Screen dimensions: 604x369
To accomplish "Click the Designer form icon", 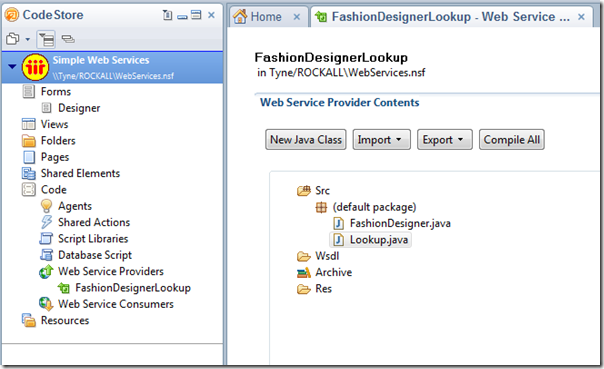I will (x=46, y=108).
